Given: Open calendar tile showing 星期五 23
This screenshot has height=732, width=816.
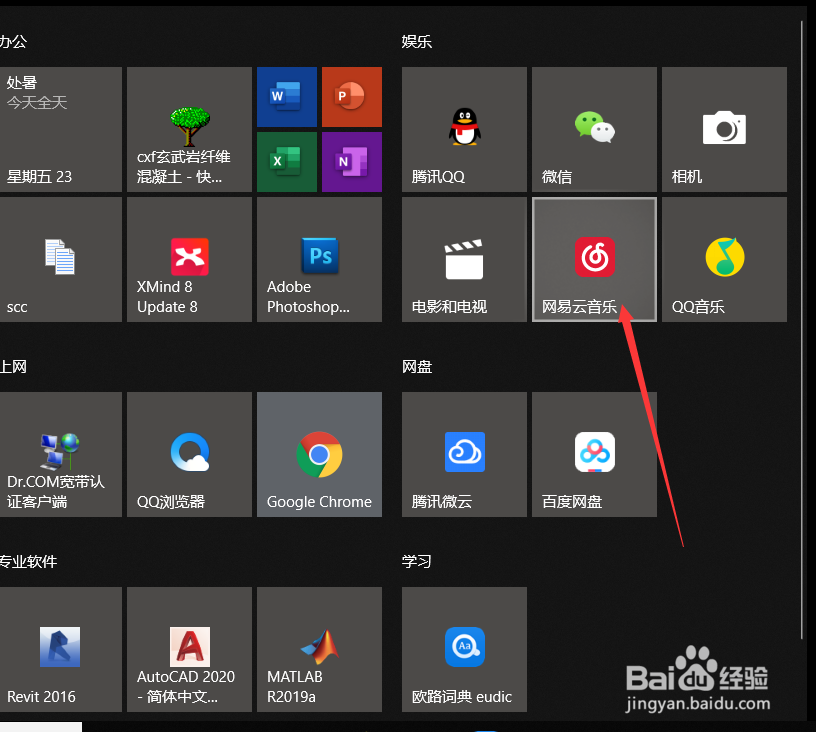Looking at the screenshot, I should pos(61,130).
